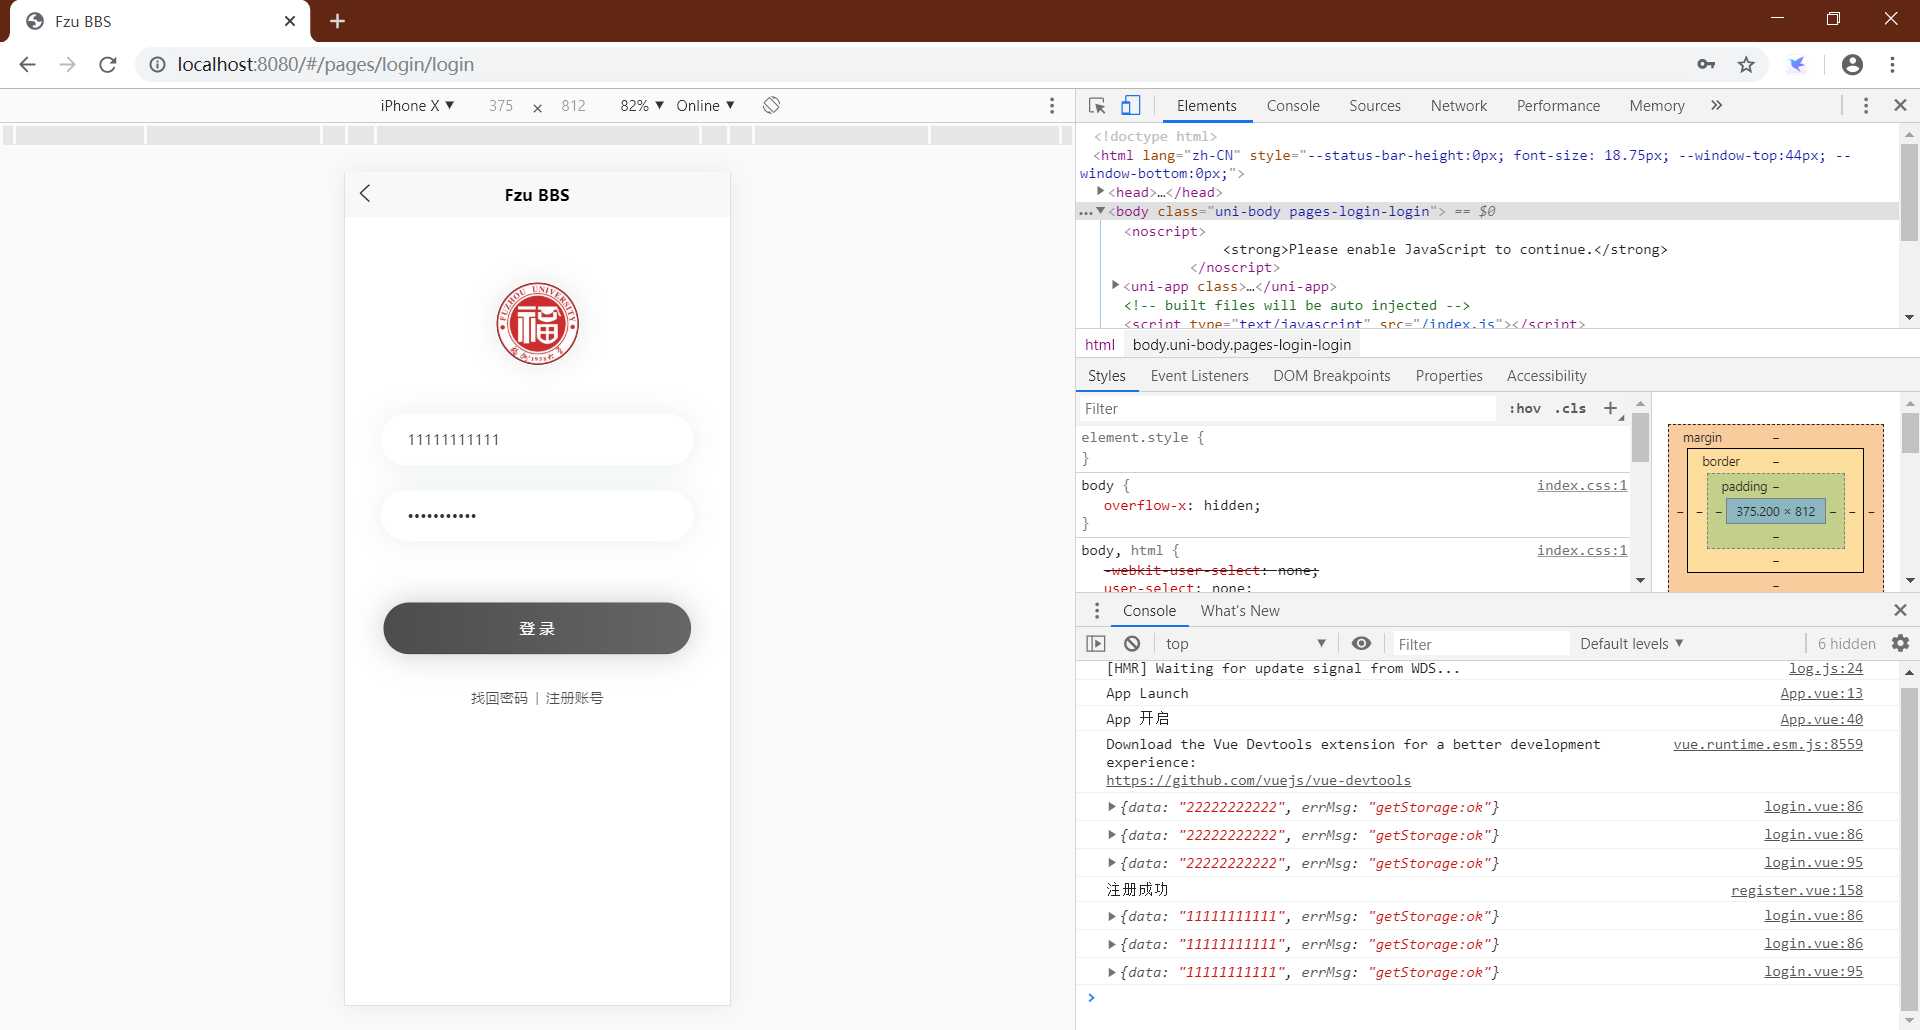Go back using the browser back arrow
This screenshot has height=1030, width=1920.
27,64
